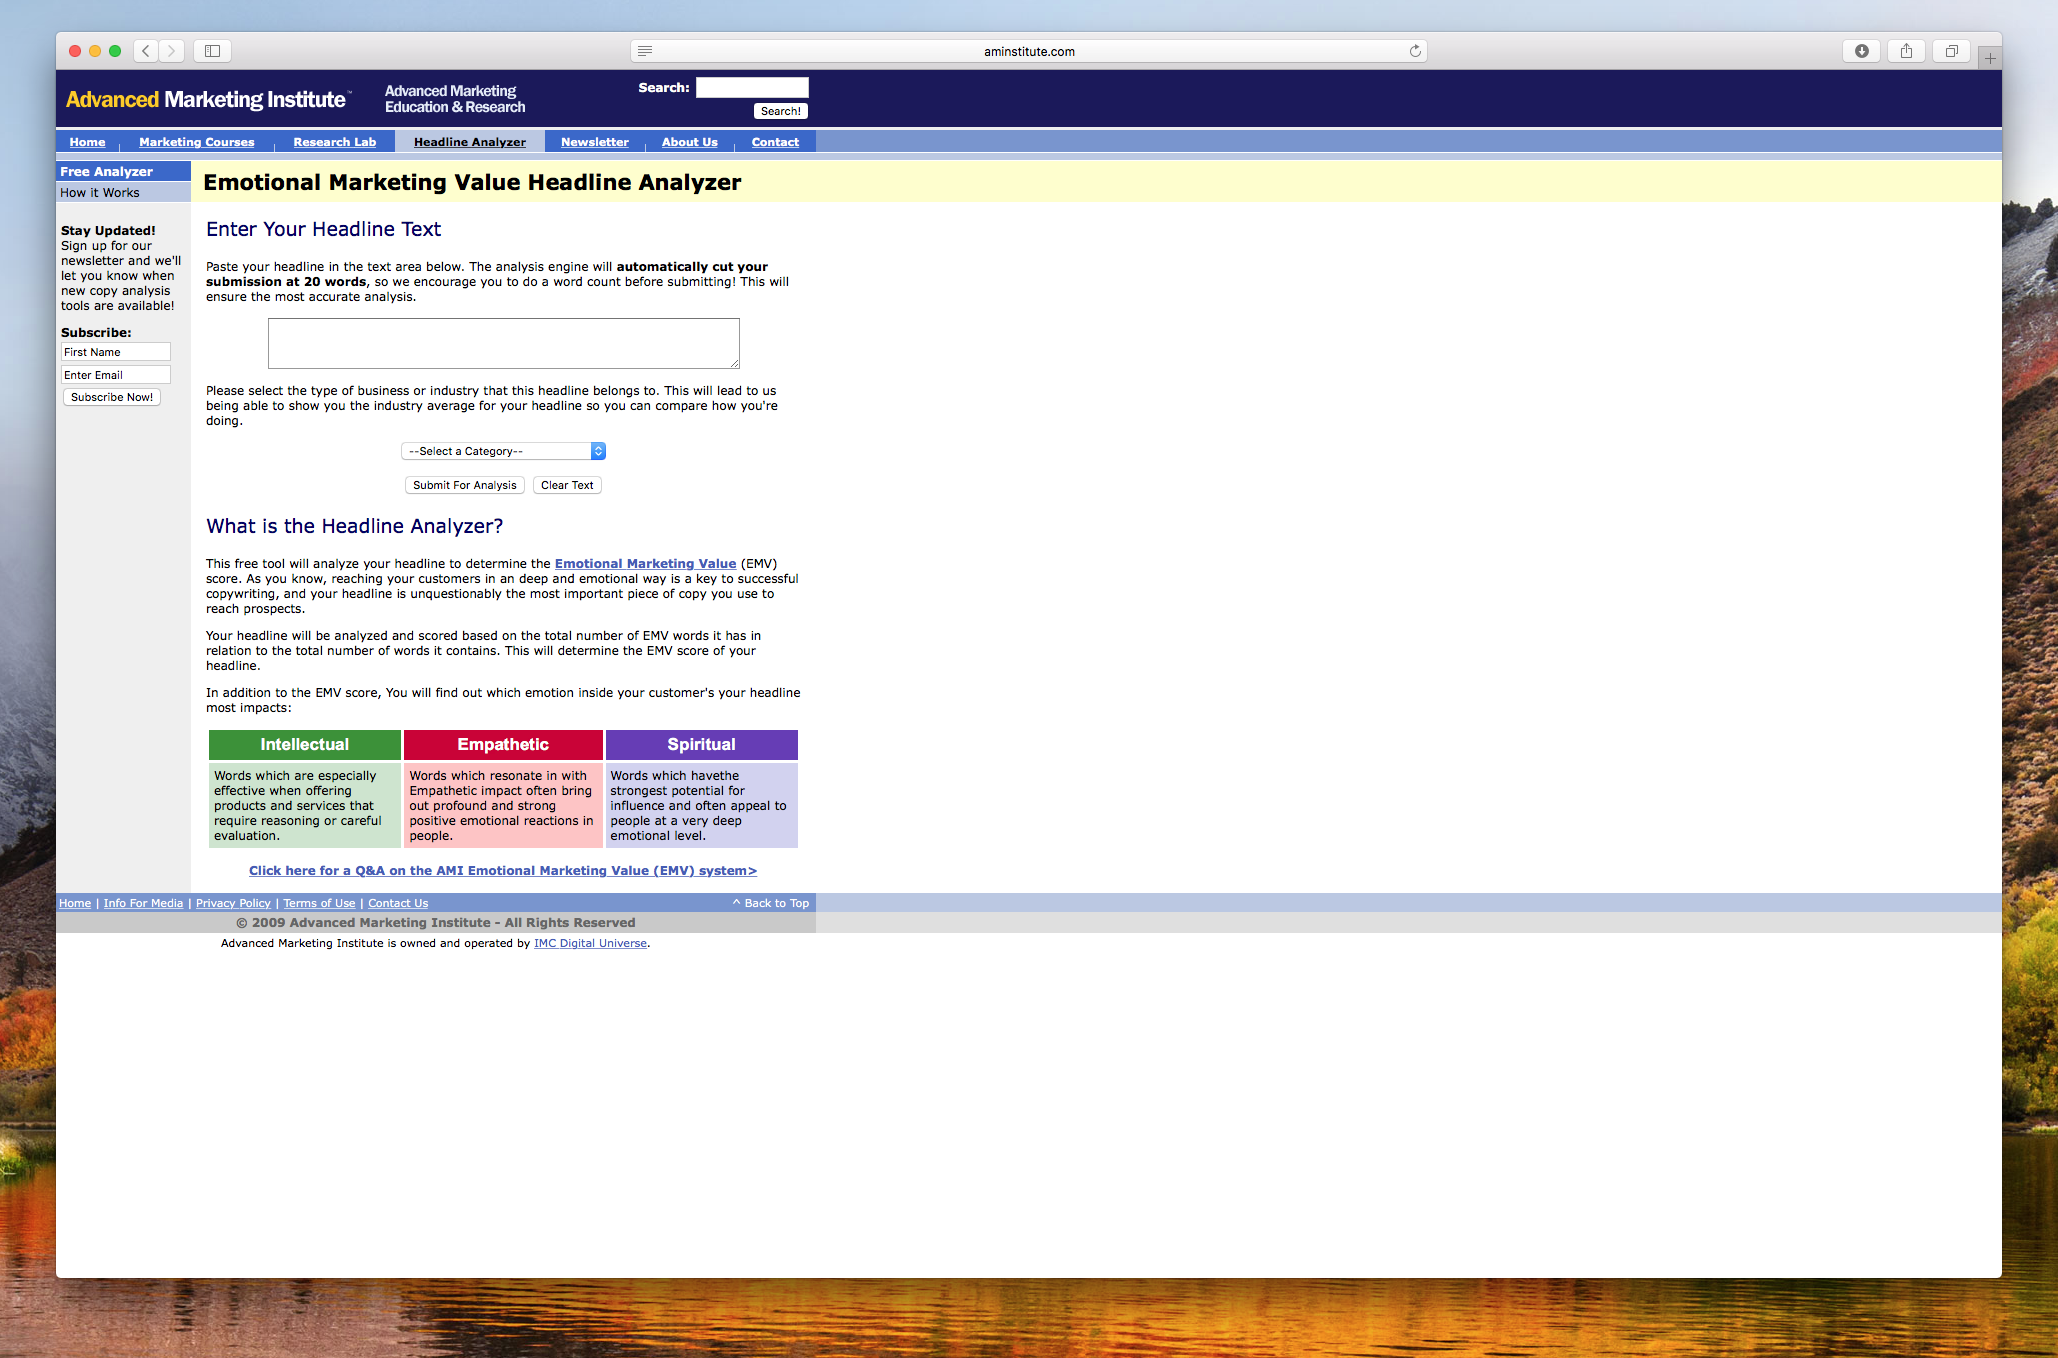Open the Share menu icon
Image resolution: width=2058 pixels, height=1358 pixels.
click(1906, 51)
